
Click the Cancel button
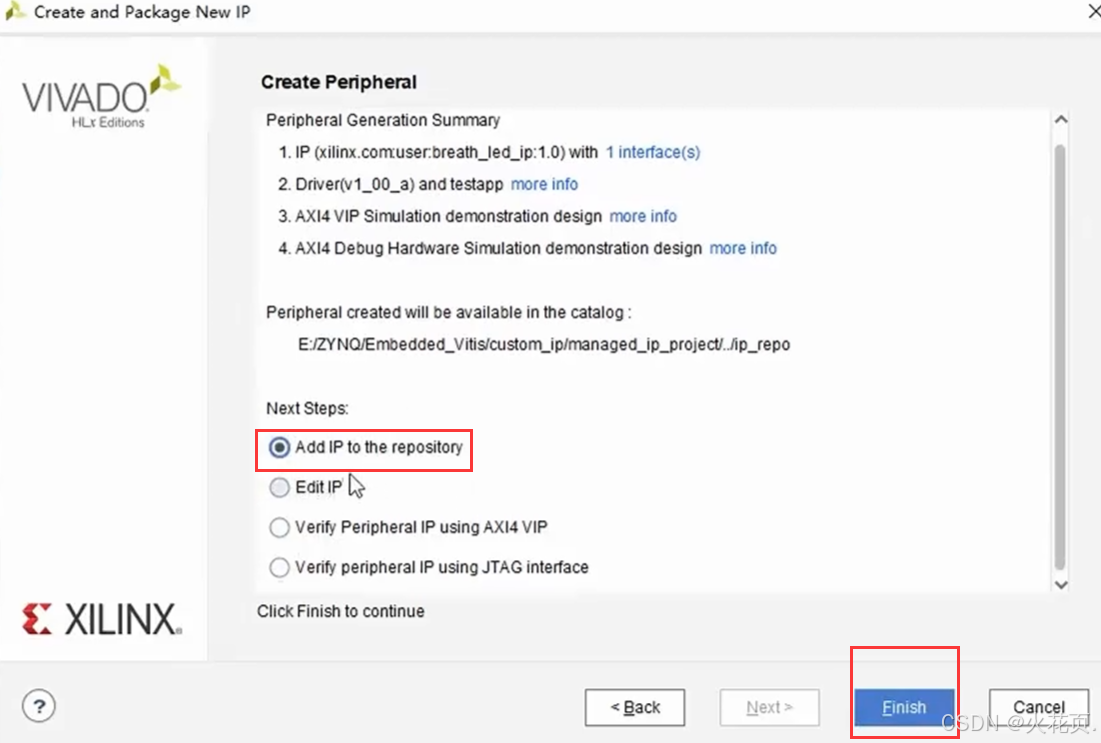click(1039, 707)
